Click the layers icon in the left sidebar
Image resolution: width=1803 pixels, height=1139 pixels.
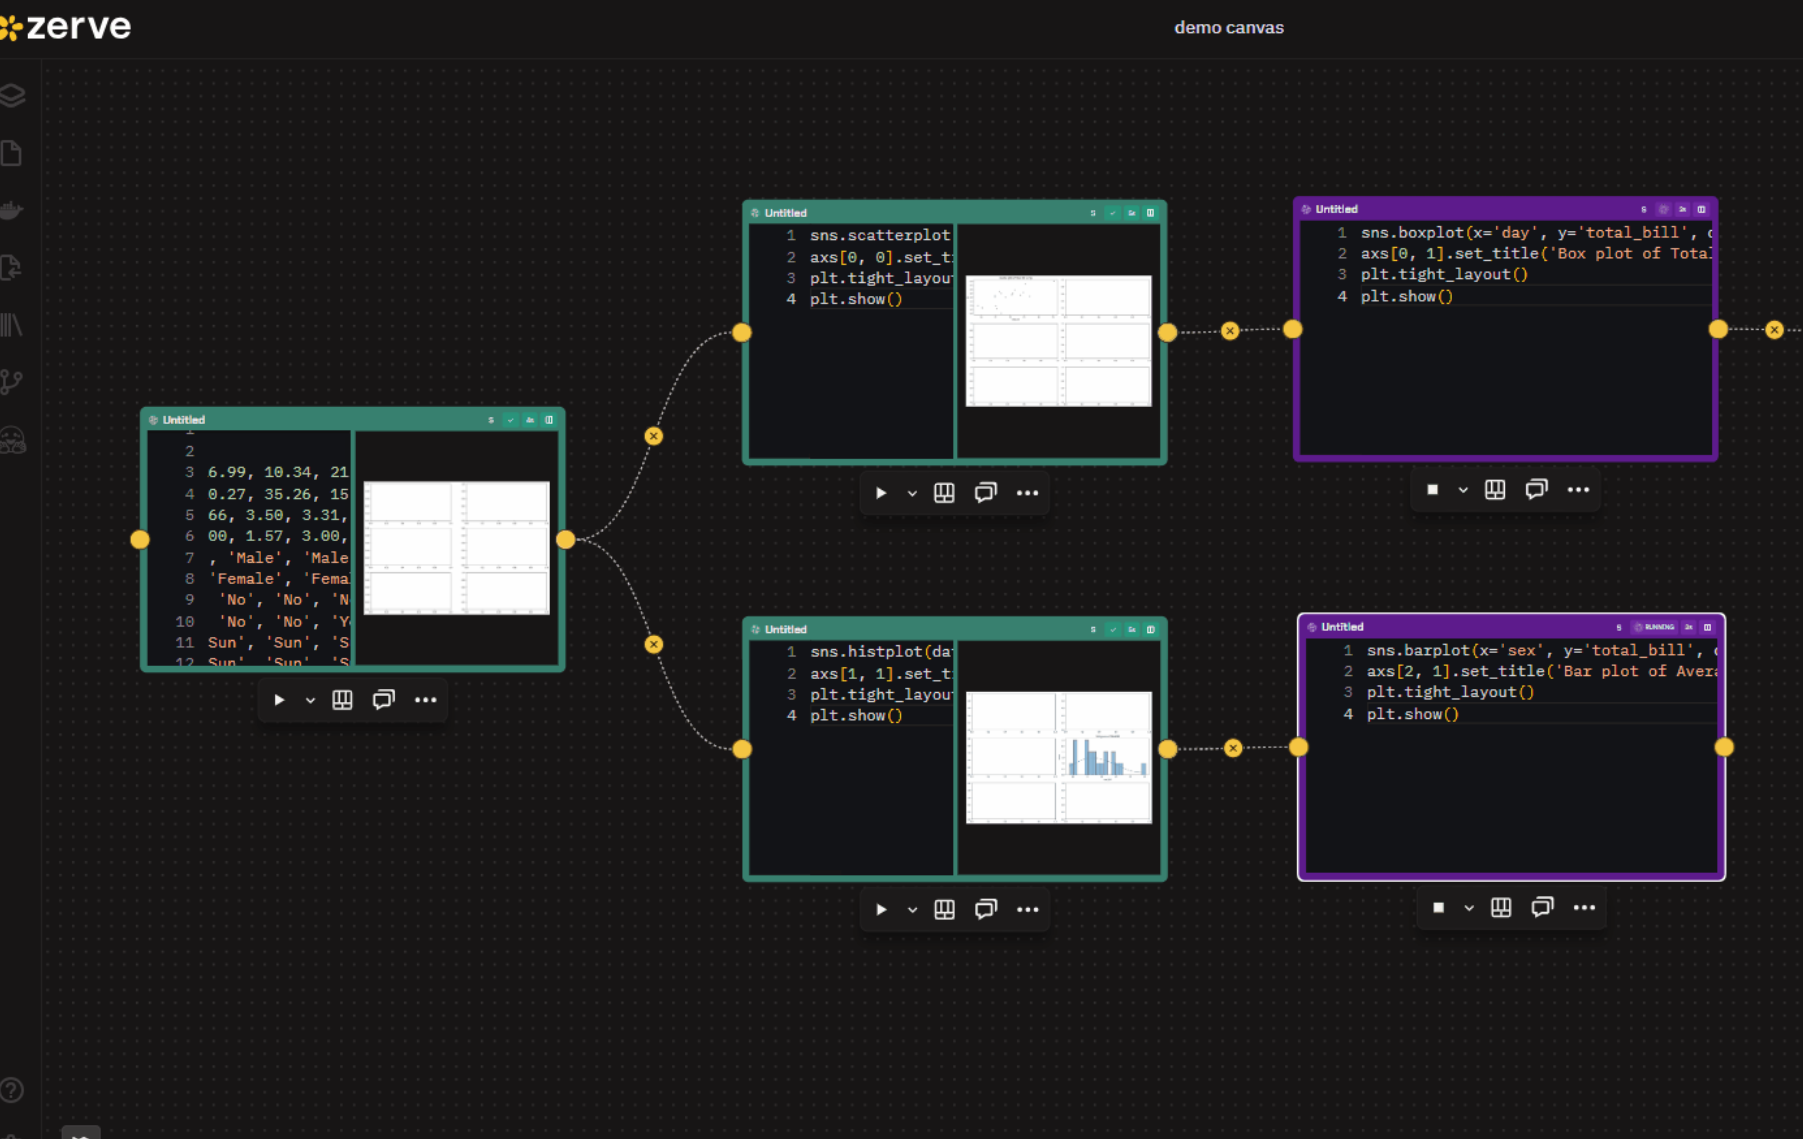[x=12, y=95]
